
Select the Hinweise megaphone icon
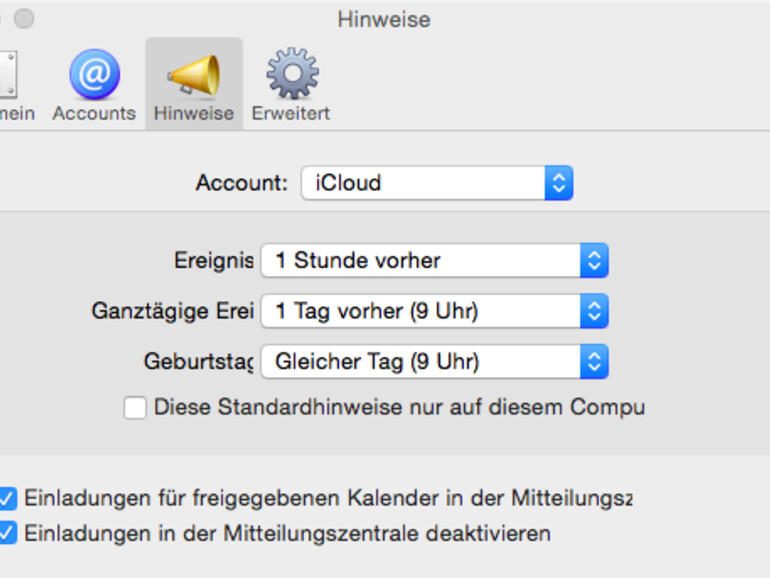194,84
